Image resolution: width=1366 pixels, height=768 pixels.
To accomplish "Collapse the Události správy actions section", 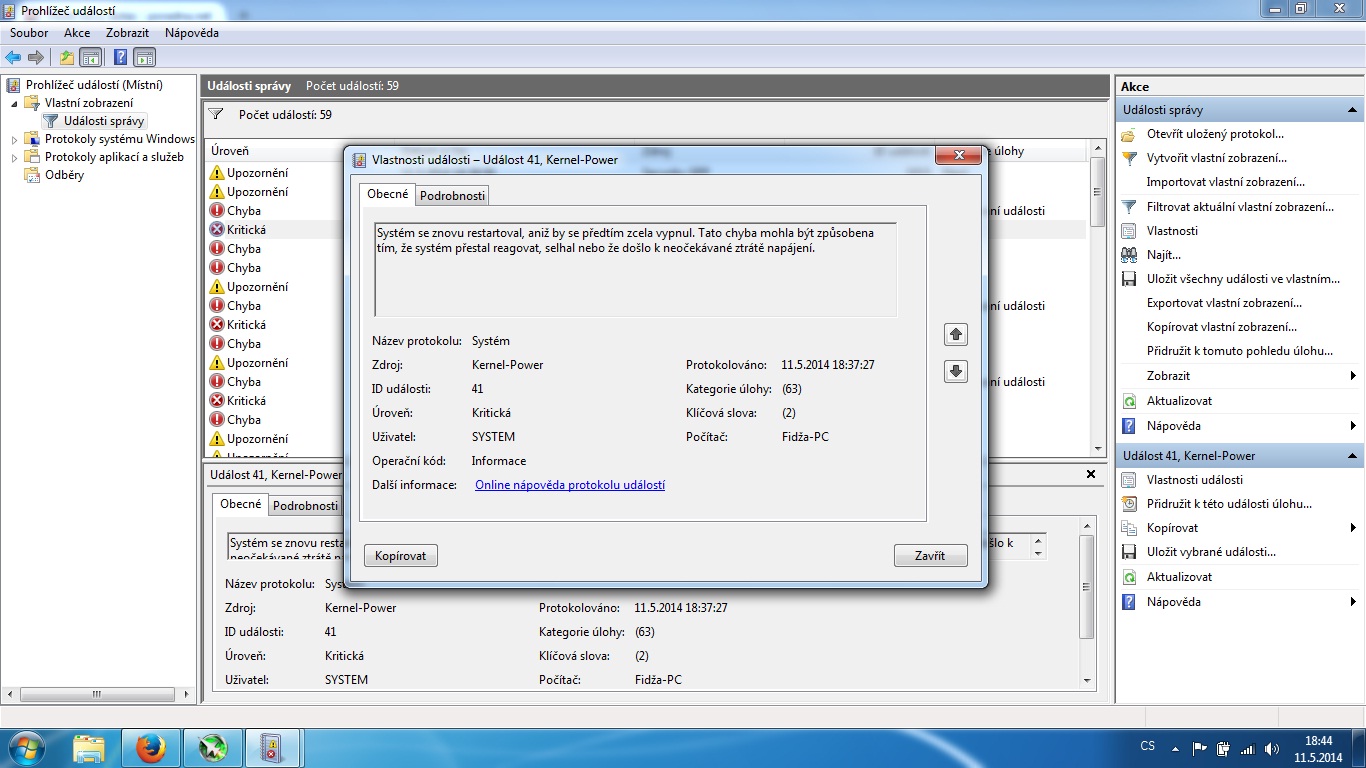I will click(1353, 110).
